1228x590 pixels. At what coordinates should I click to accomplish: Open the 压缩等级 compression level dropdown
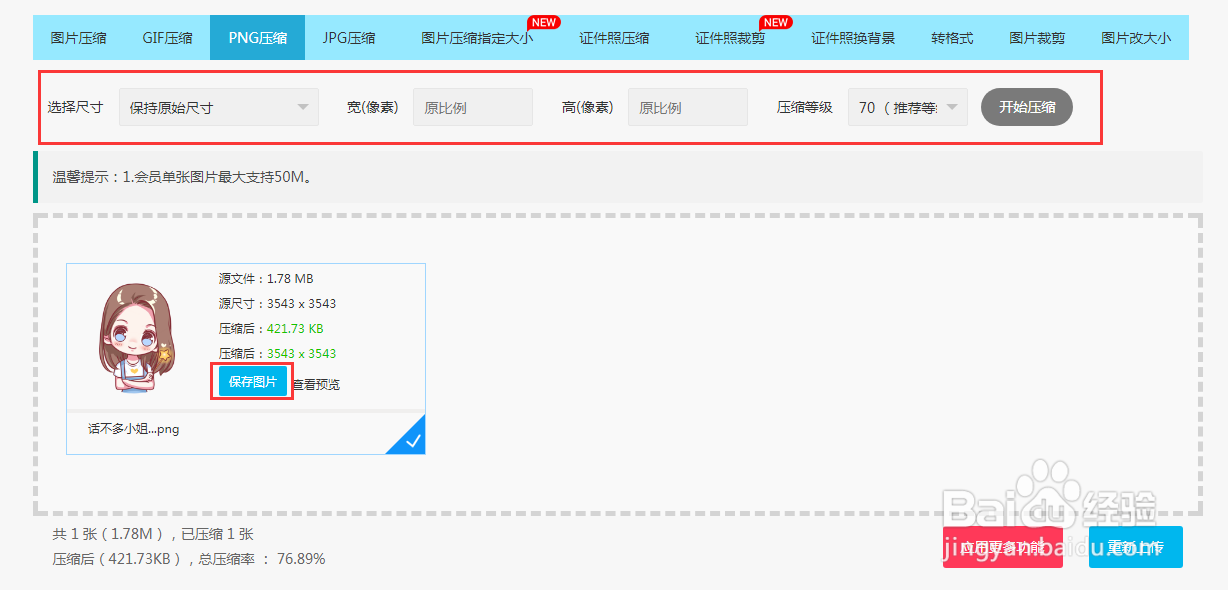click(906, 106)
